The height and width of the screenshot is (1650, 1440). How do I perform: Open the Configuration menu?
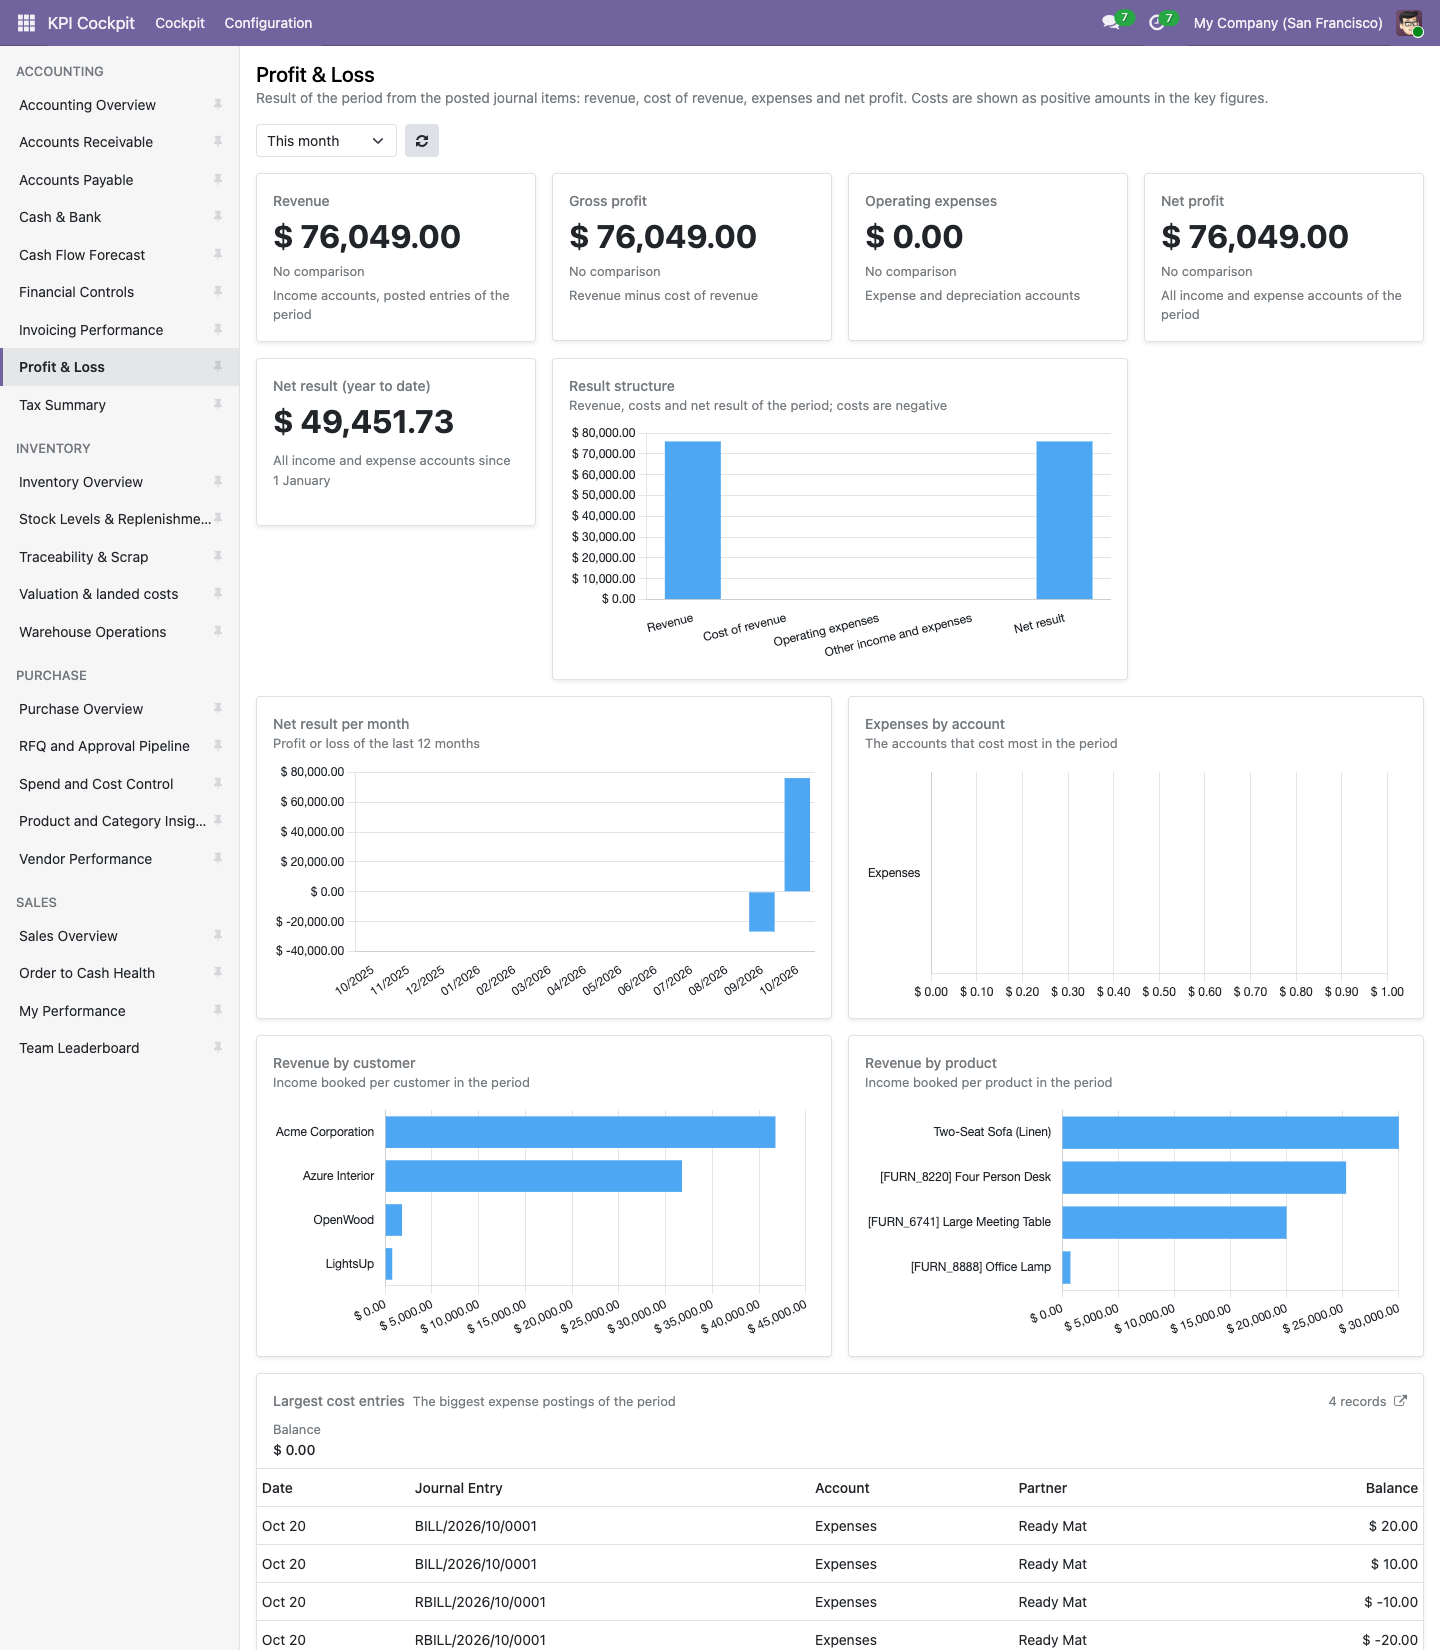[268, 23]
